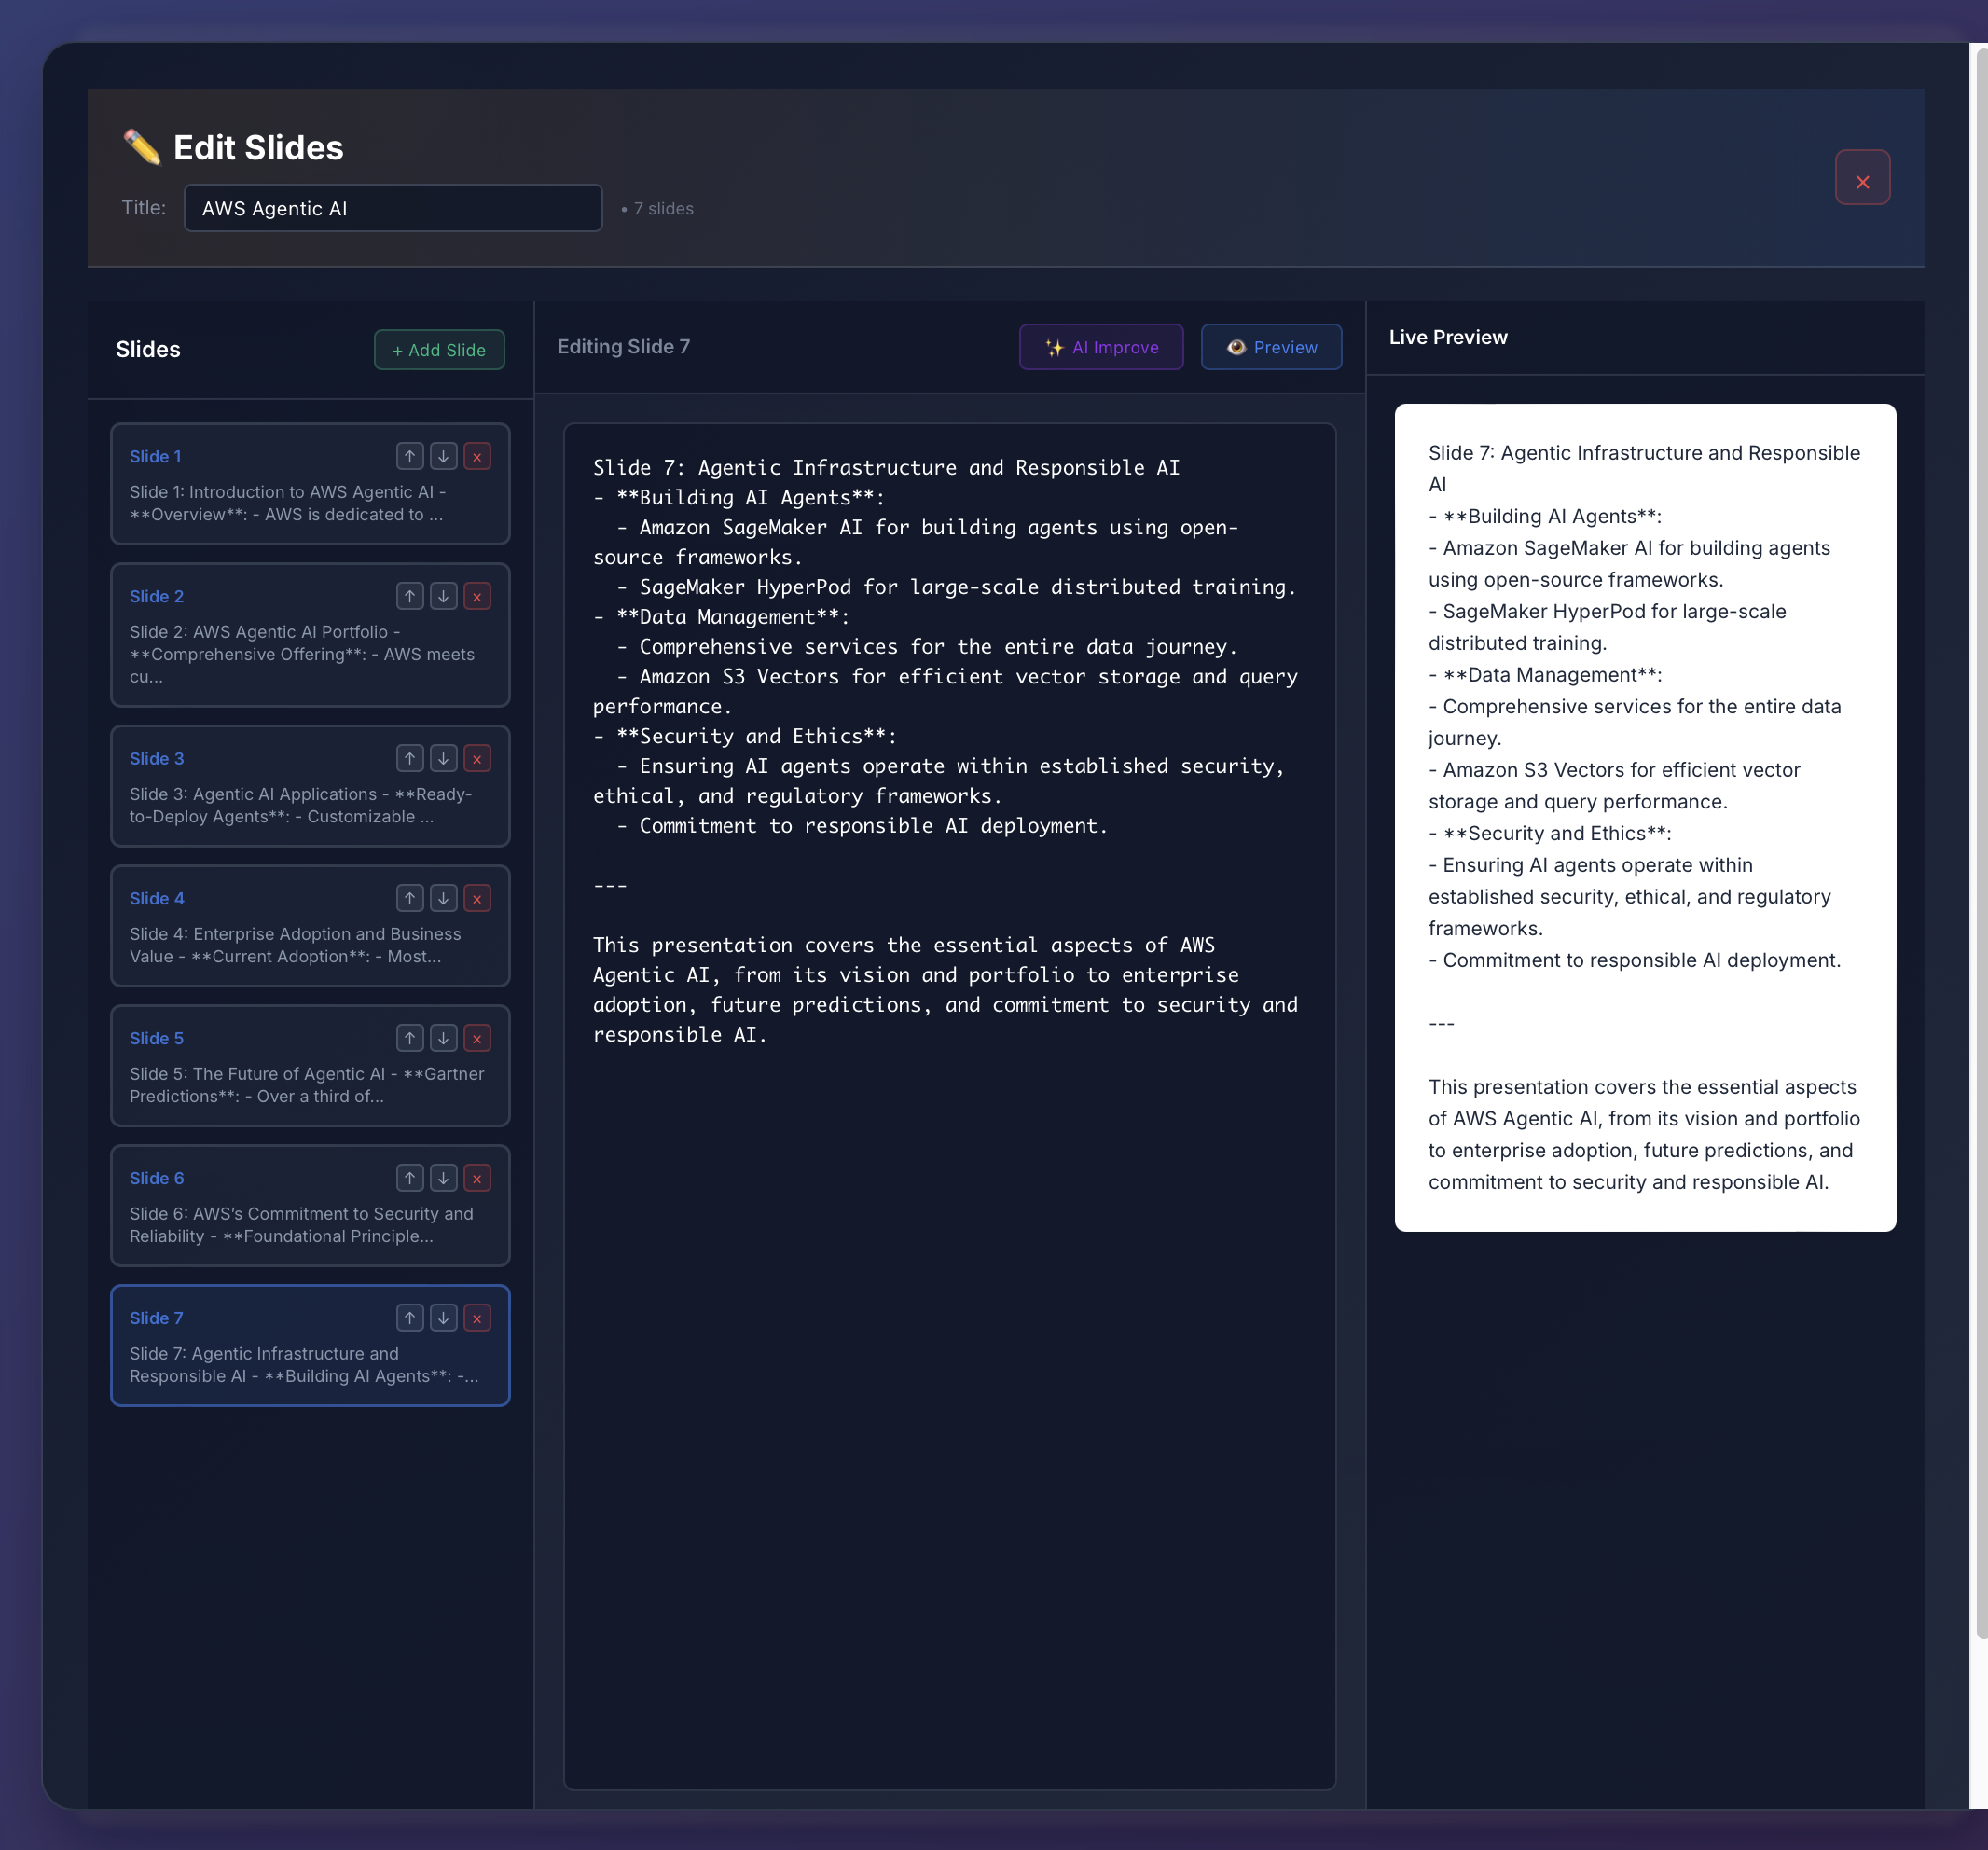
Task: Click the AI Improve button
Action: click(x=1101, y=347)
